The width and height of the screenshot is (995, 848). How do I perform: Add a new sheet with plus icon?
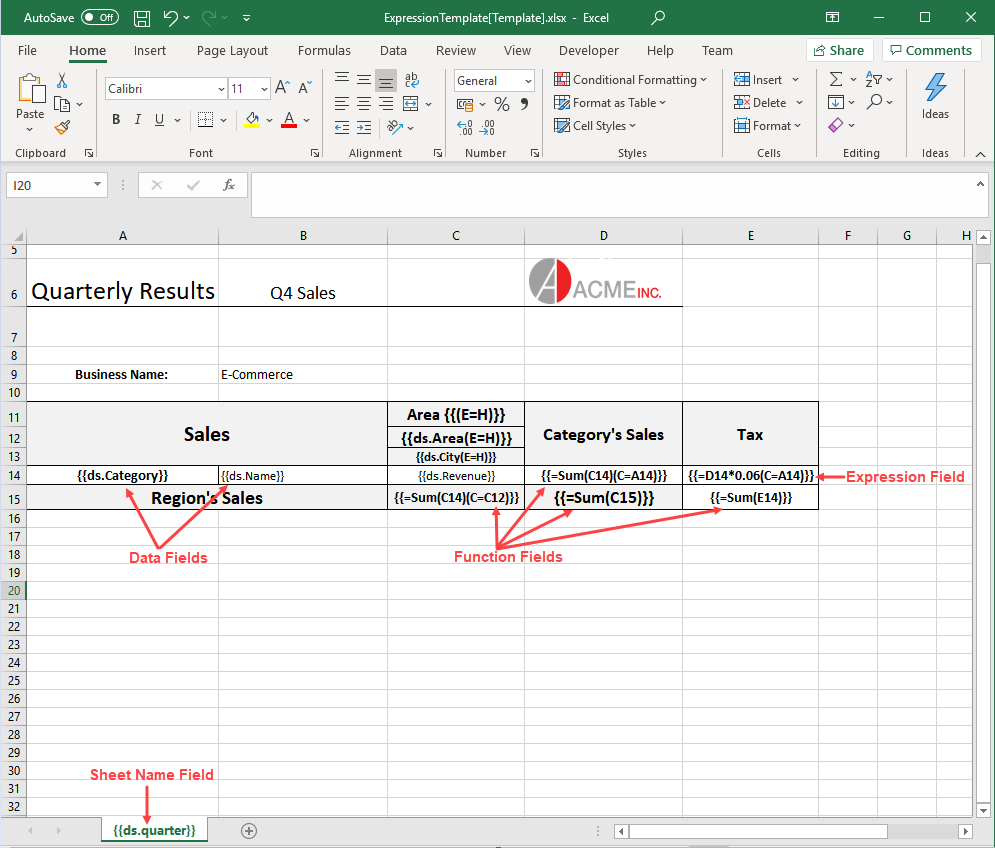pos(249,831)
